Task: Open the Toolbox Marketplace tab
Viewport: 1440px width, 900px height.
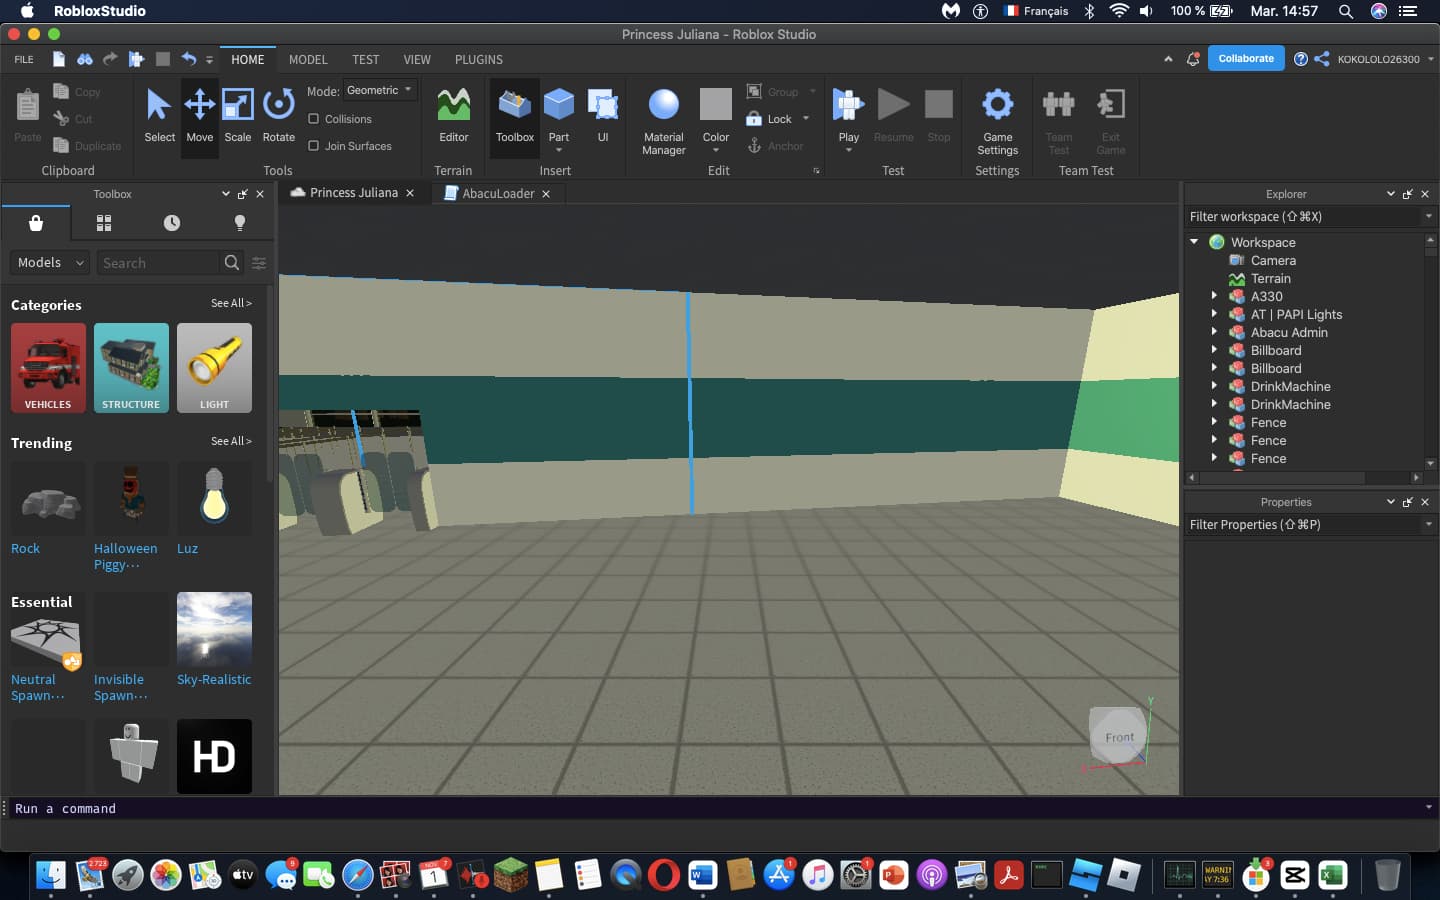Action: coord(36,223)
